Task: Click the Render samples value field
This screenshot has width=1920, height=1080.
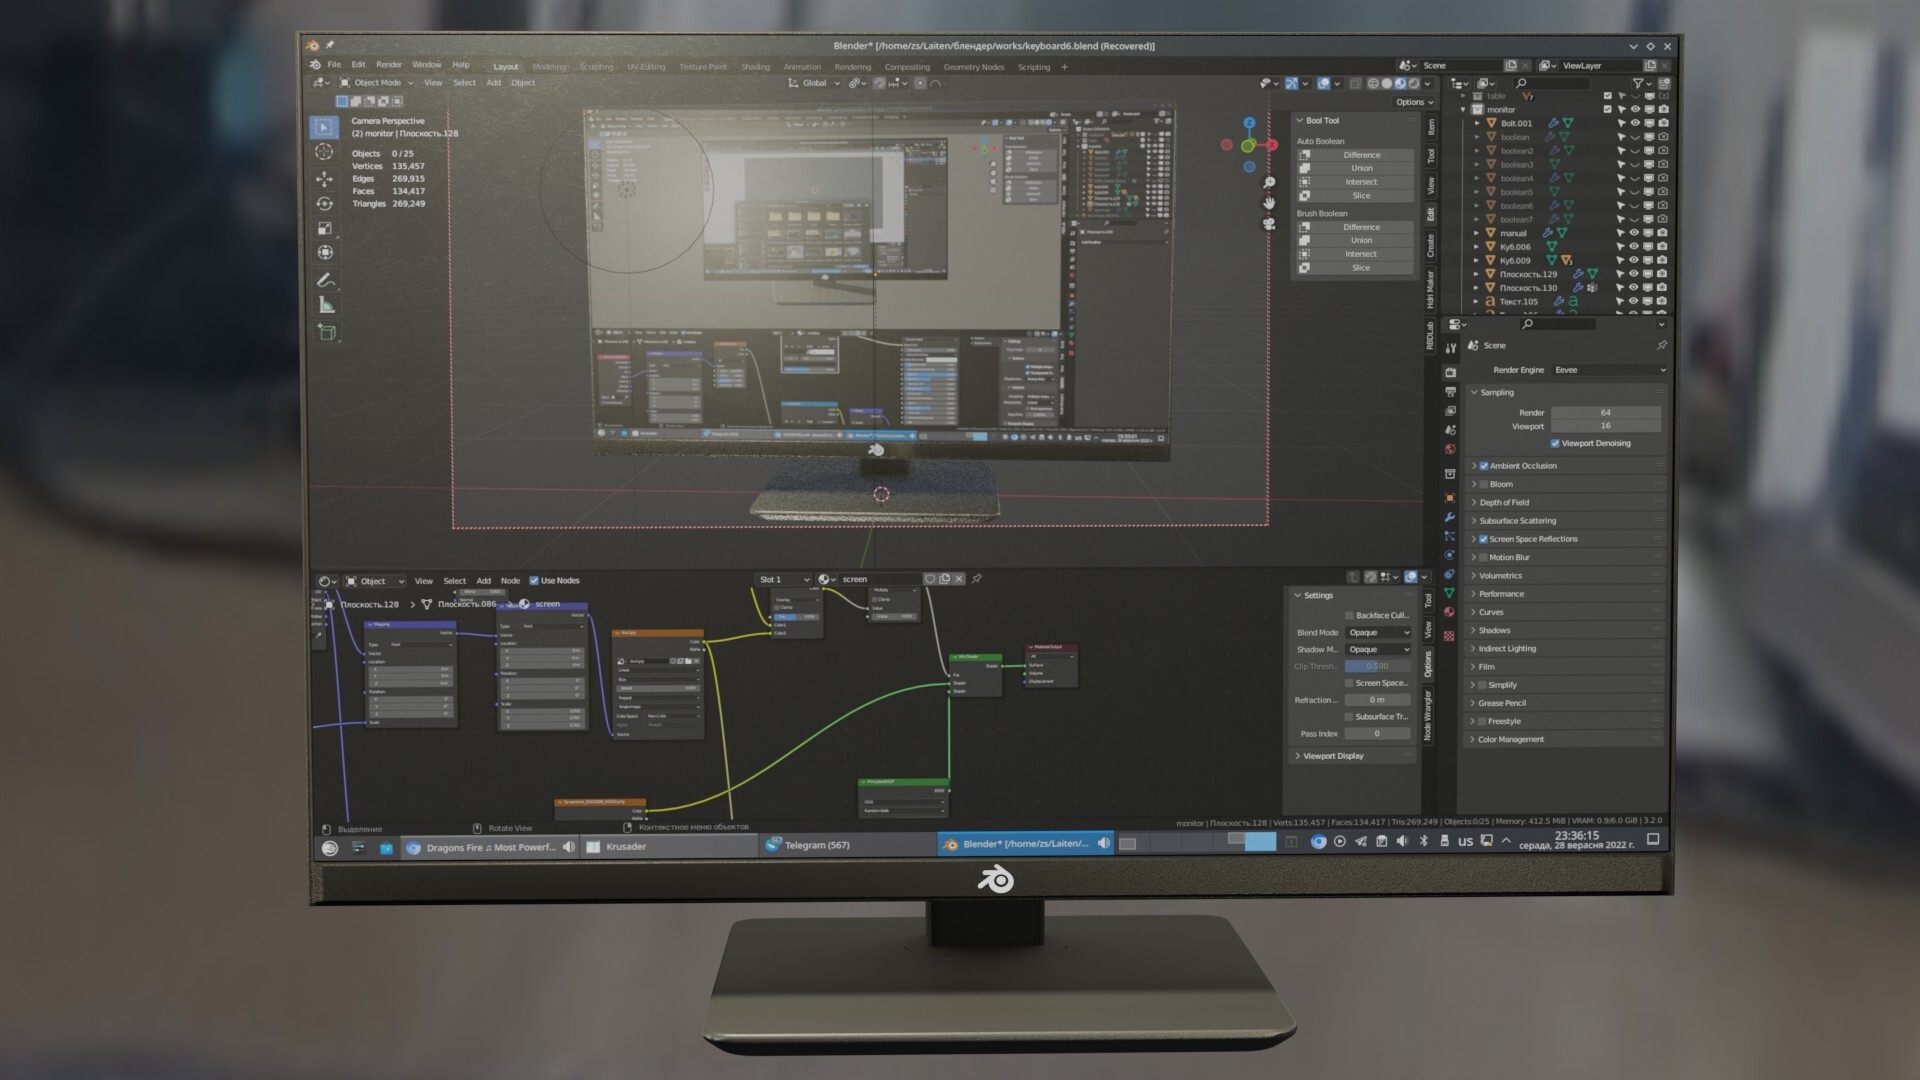Action: coord(1605,412)
